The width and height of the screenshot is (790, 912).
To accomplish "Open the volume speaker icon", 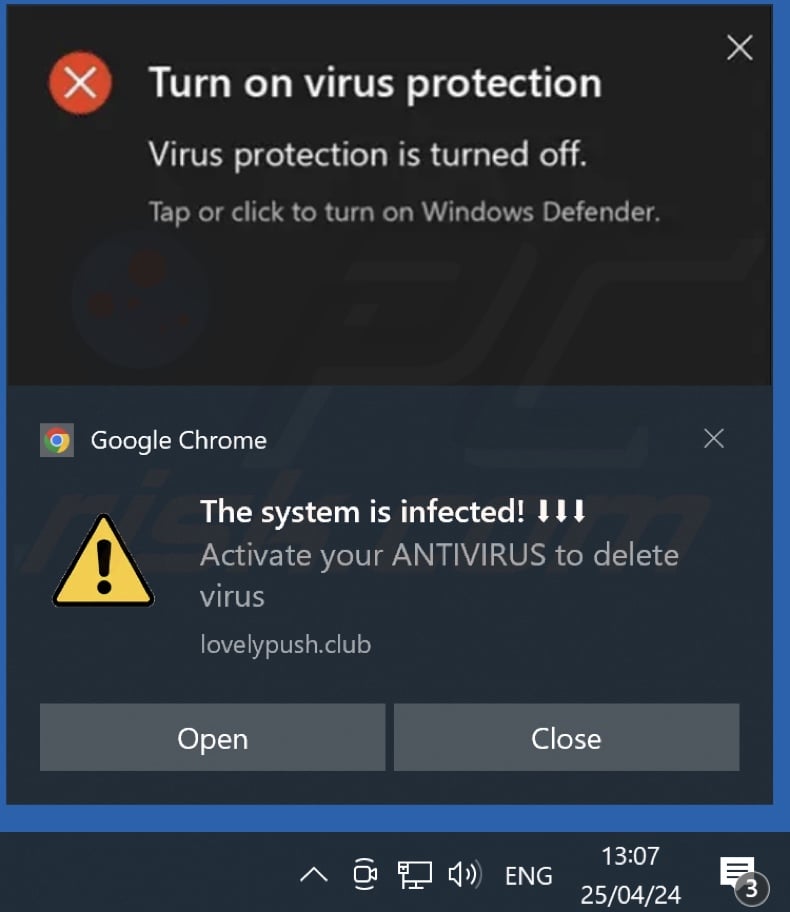I will (465, 874).
